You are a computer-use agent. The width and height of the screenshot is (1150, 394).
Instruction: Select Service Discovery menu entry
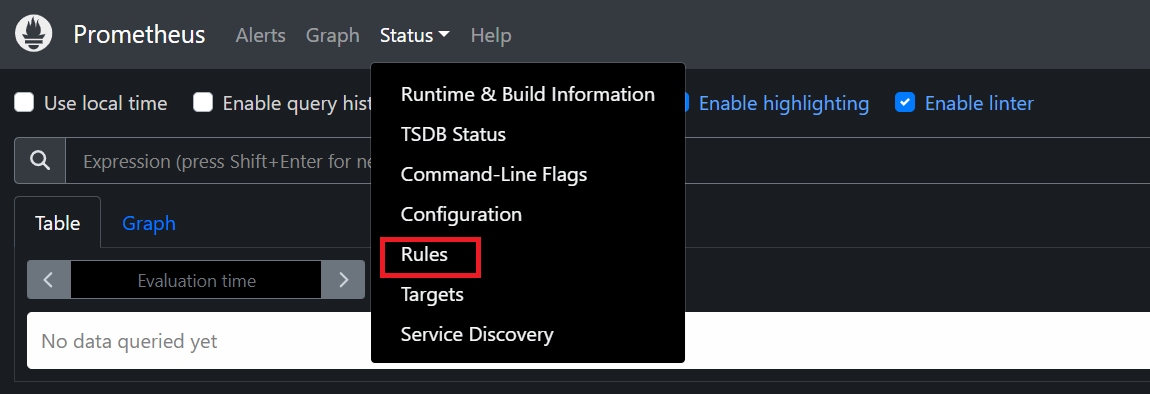click(x=477, y=335)
